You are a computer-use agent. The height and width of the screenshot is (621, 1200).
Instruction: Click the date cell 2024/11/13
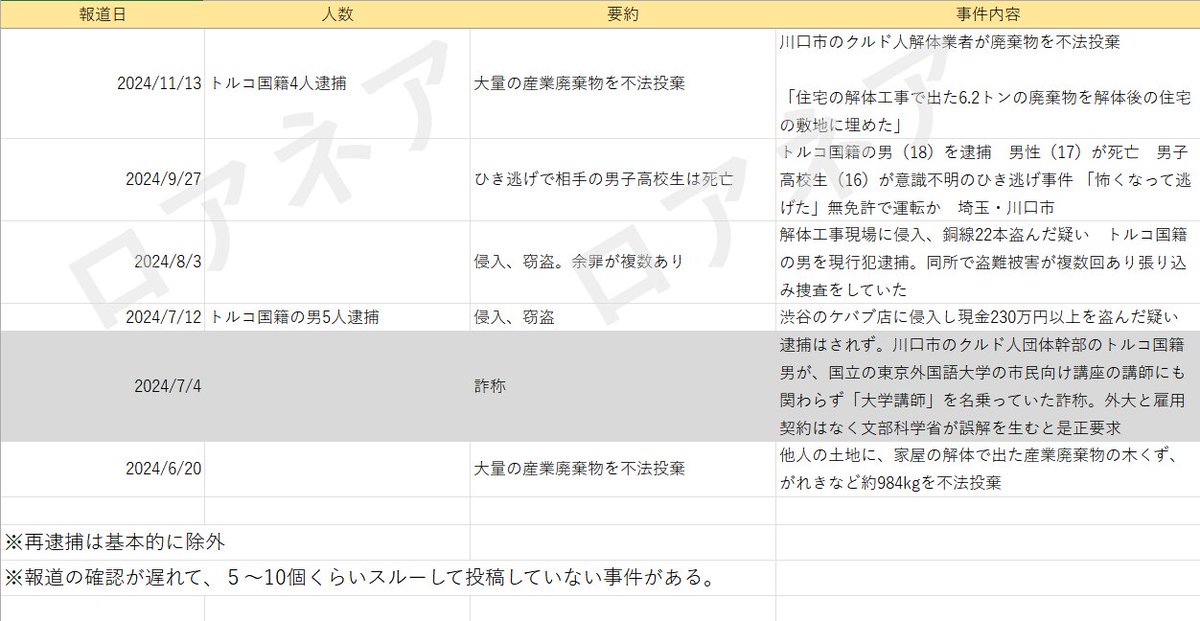coord(102,84)
